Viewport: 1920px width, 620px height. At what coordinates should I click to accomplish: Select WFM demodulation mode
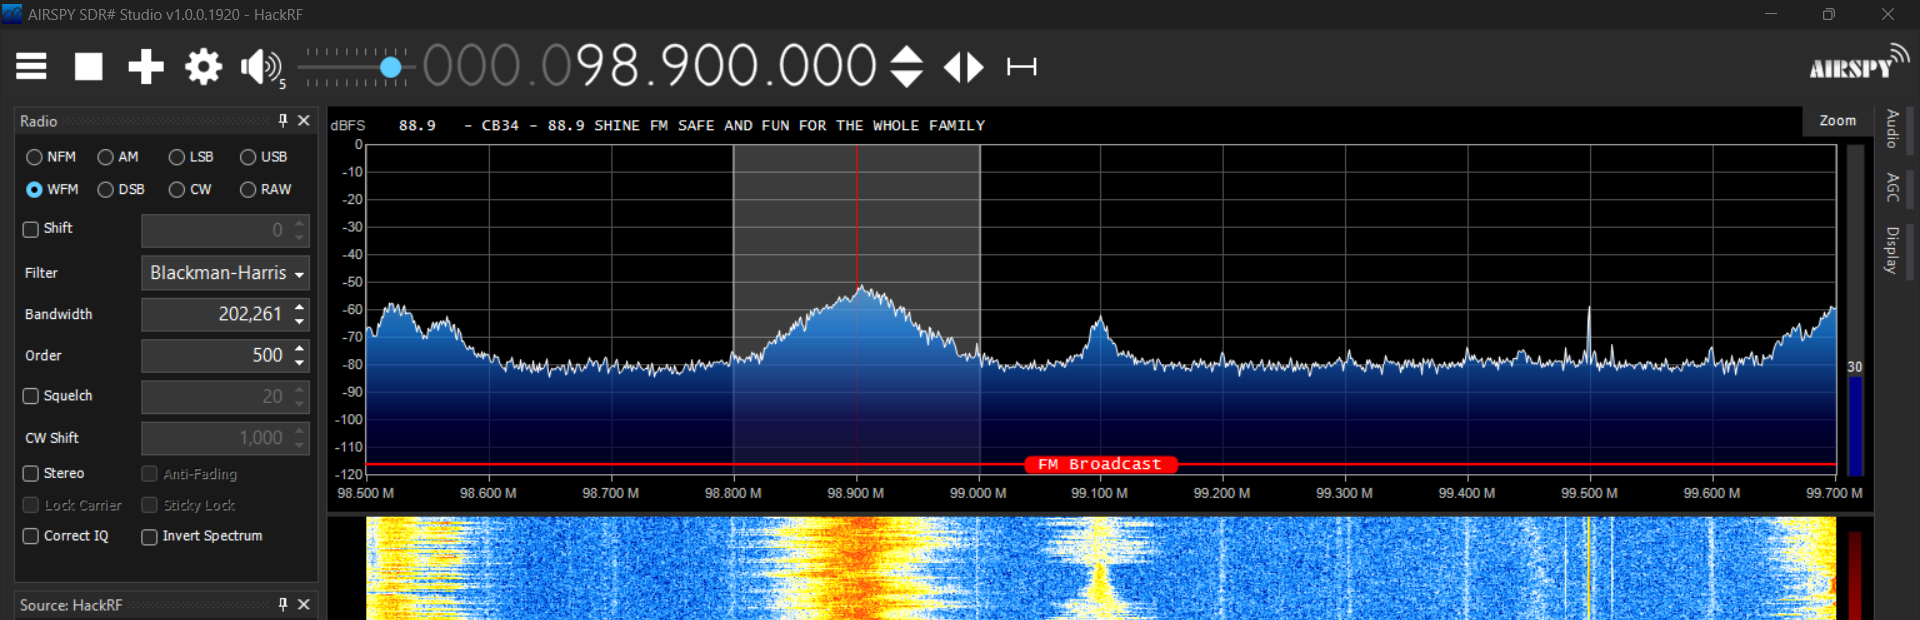[x=52, y=189]
